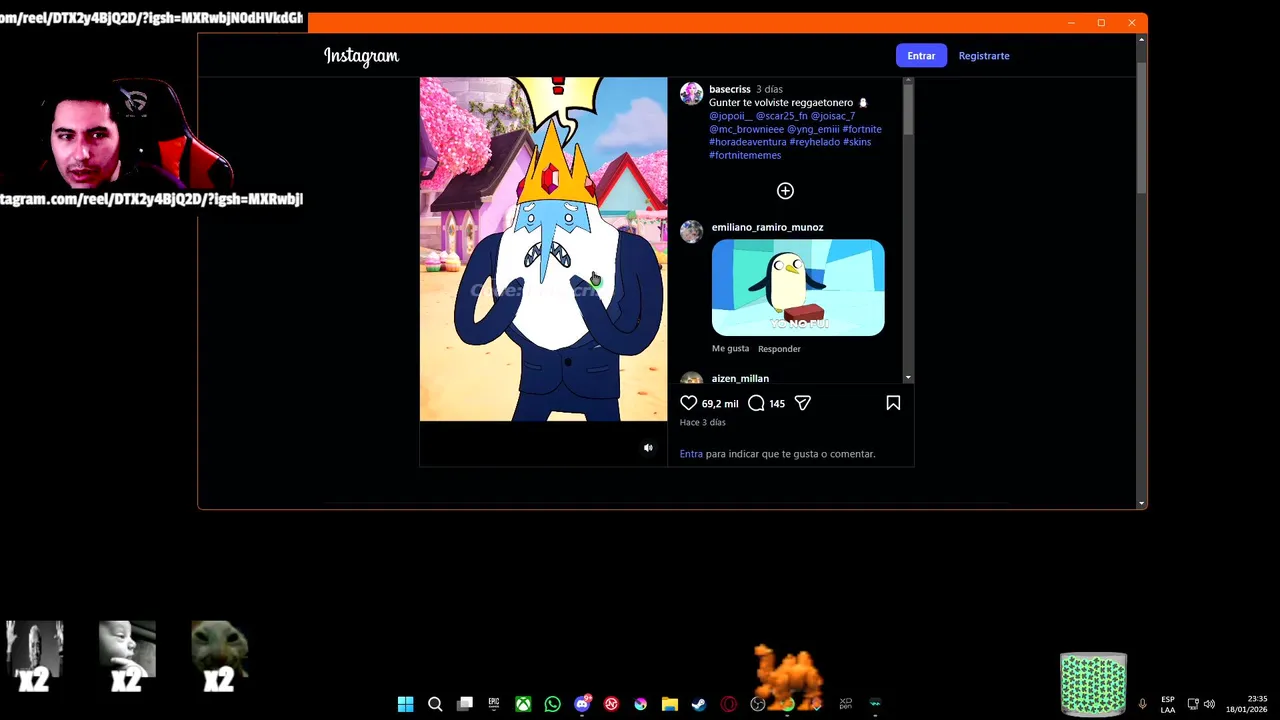Click the page scroll down arrow
This screenshot has width=1280, height=720.
point(1142,502)
